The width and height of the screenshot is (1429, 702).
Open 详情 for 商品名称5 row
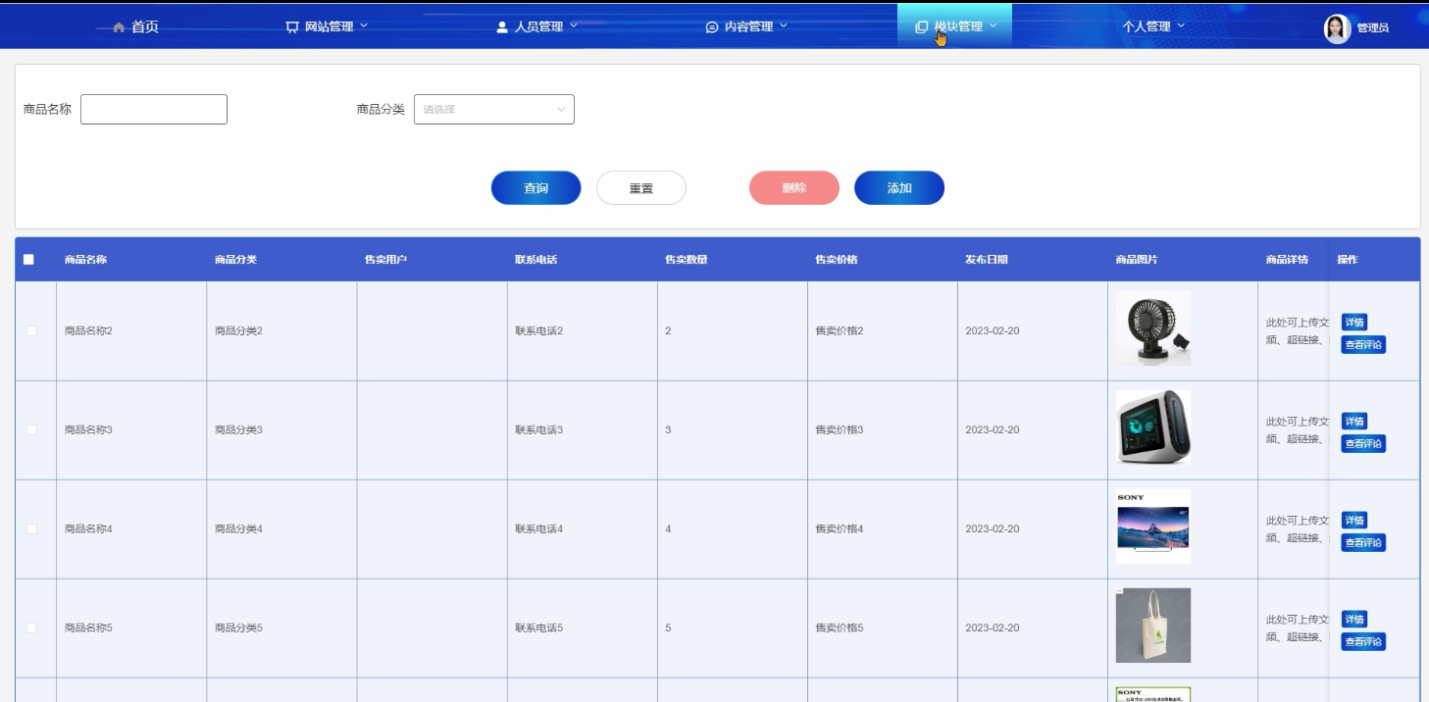click(x=1354, y=619)
